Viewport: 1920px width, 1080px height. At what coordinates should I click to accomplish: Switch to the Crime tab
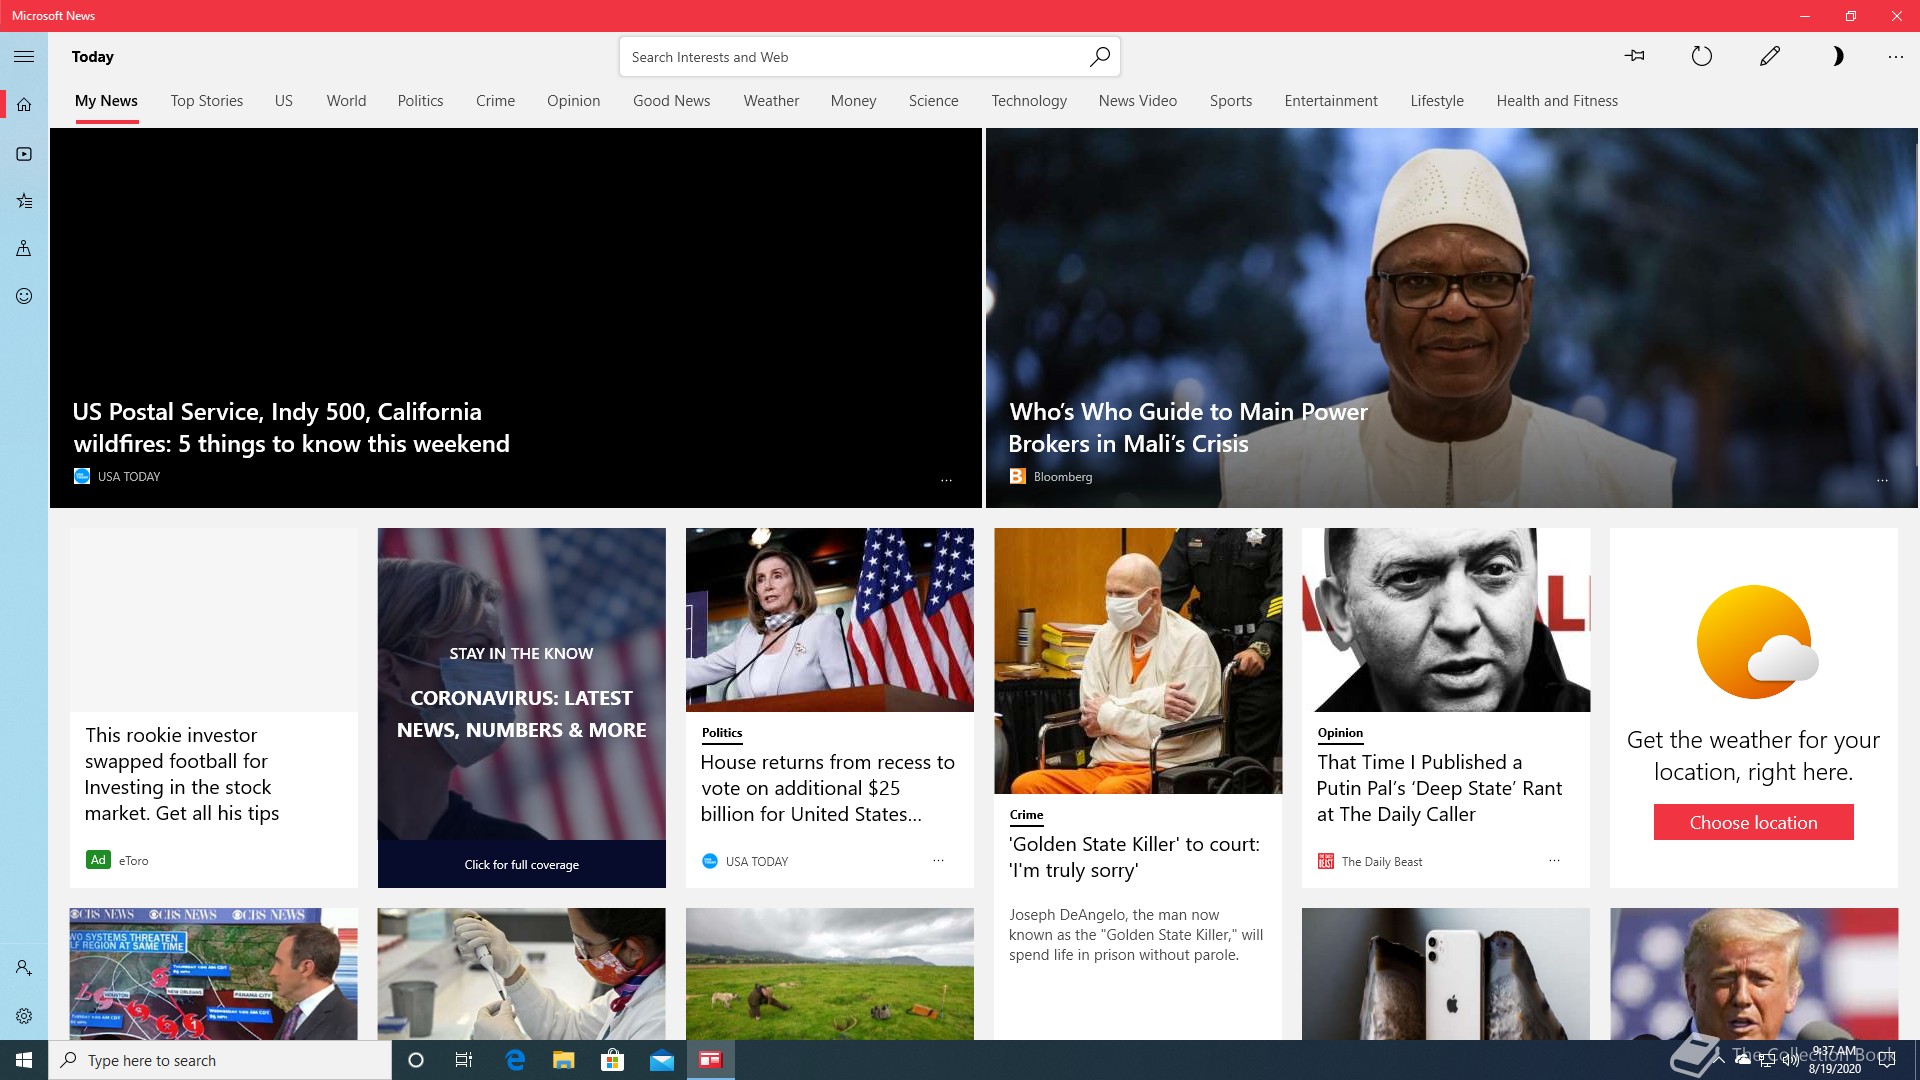coord(495,101)
